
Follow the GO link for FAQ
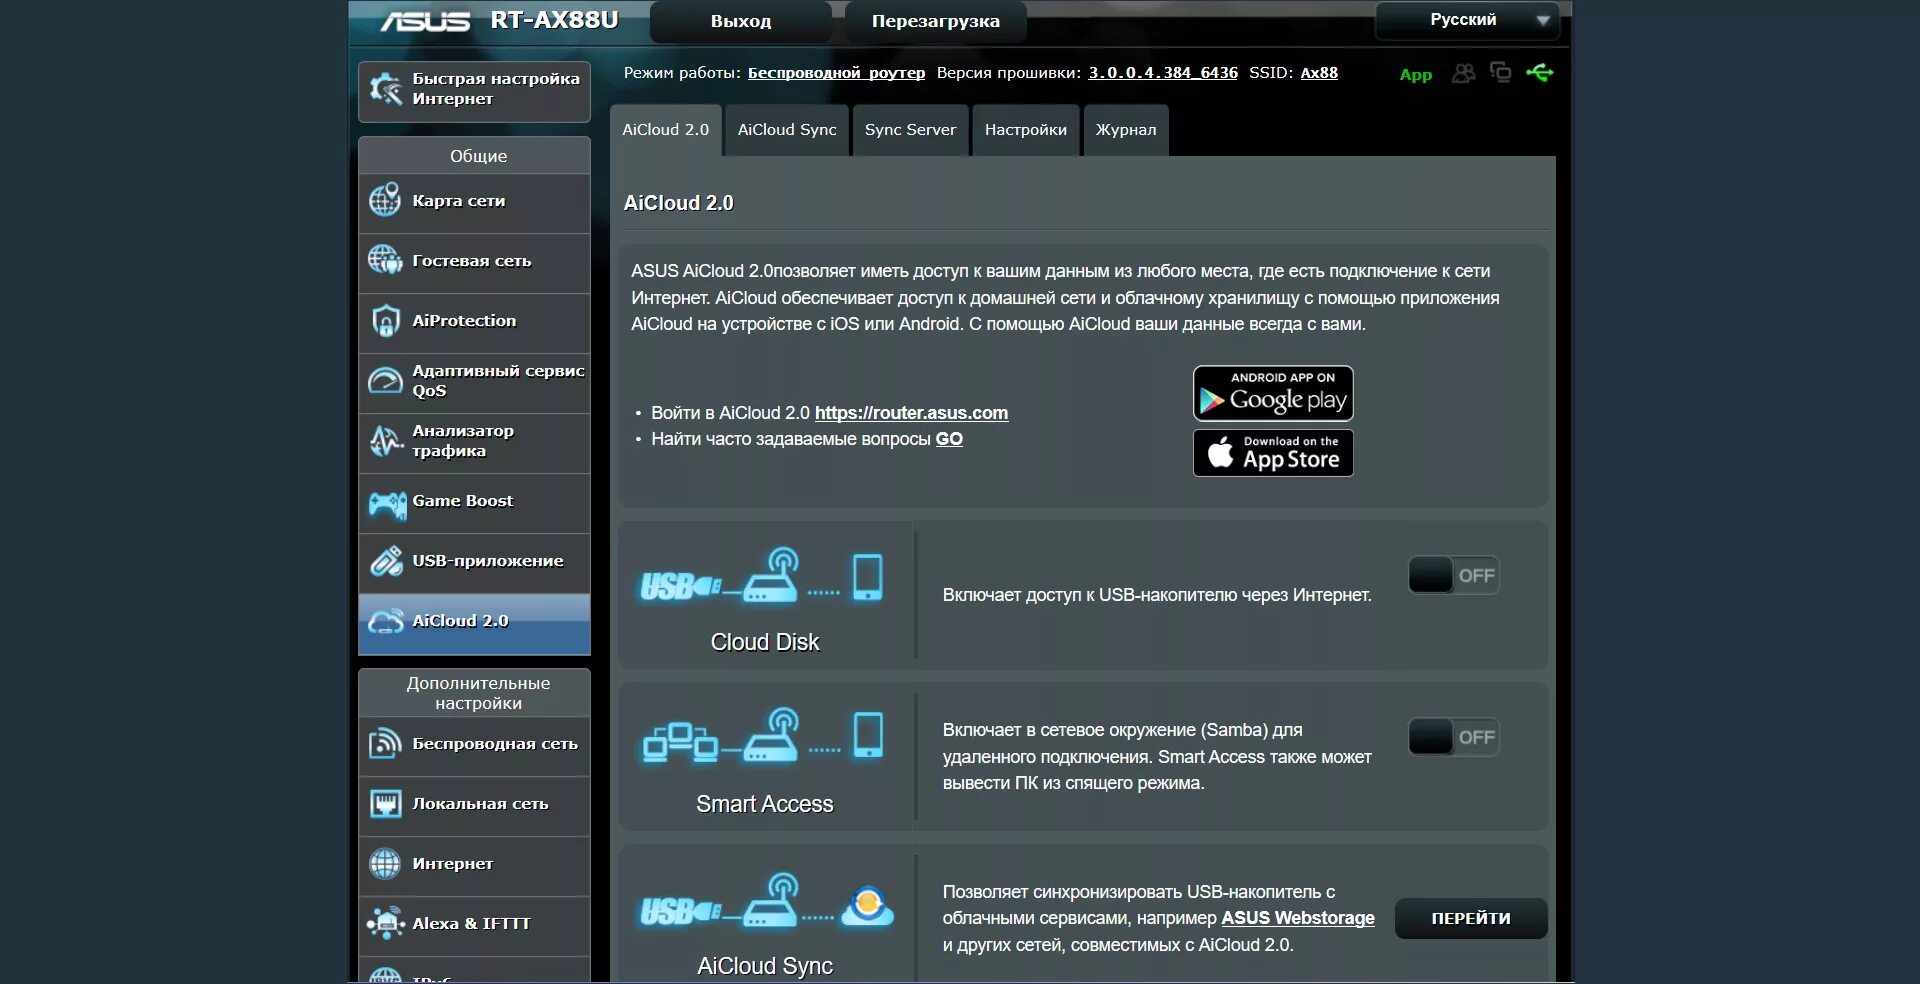(949, 439)
